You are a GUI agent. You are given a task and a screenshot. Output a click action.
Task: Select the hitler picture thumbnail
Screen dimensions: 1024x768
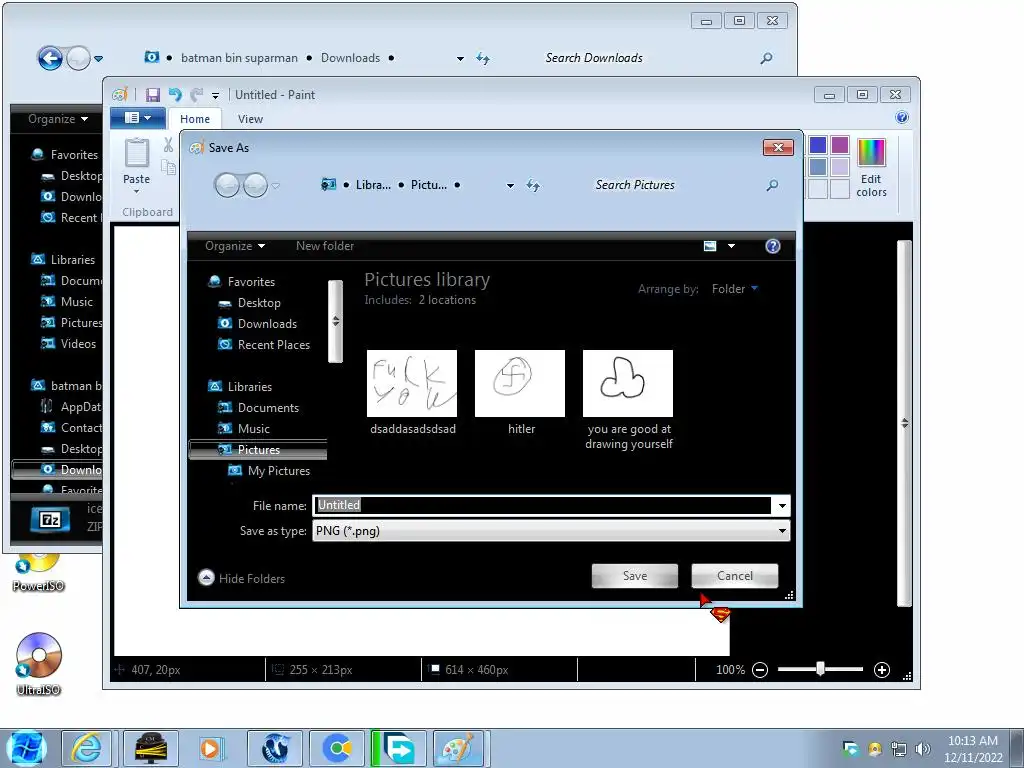pyautogui.click(x=520, y=383)
